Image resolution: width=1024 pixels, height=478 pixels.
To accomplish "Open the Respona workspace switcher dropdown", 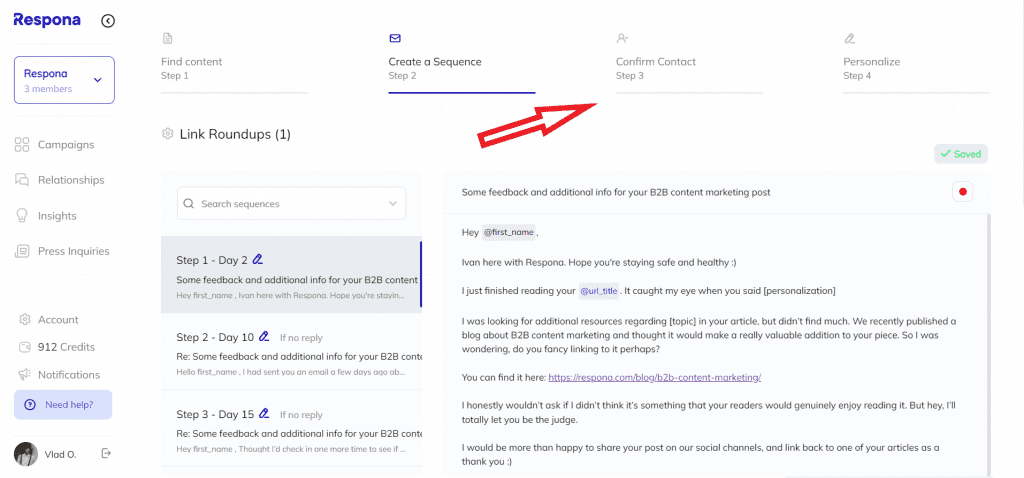I will 64,80.
